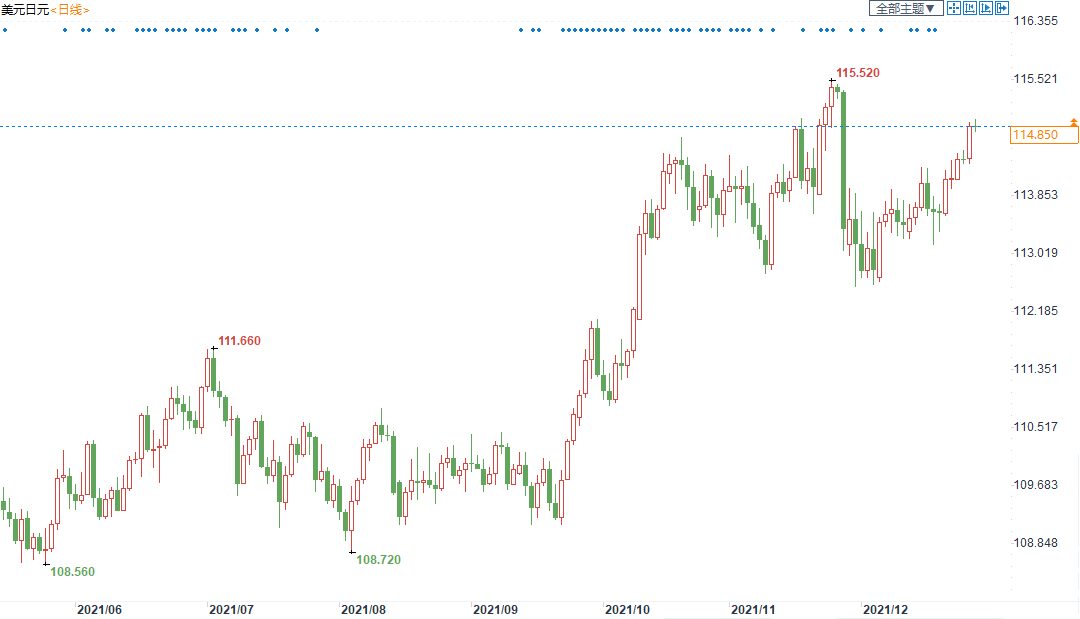Open the 全部主题 dropdown

pos(906,9)
